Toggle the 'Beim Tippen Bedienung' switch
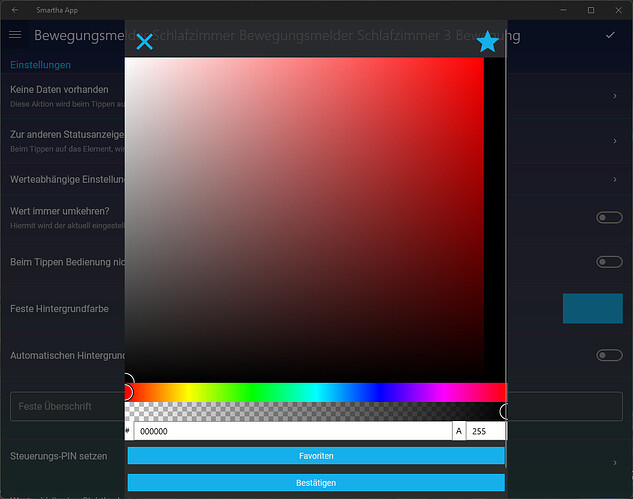 tap(608, 262)
